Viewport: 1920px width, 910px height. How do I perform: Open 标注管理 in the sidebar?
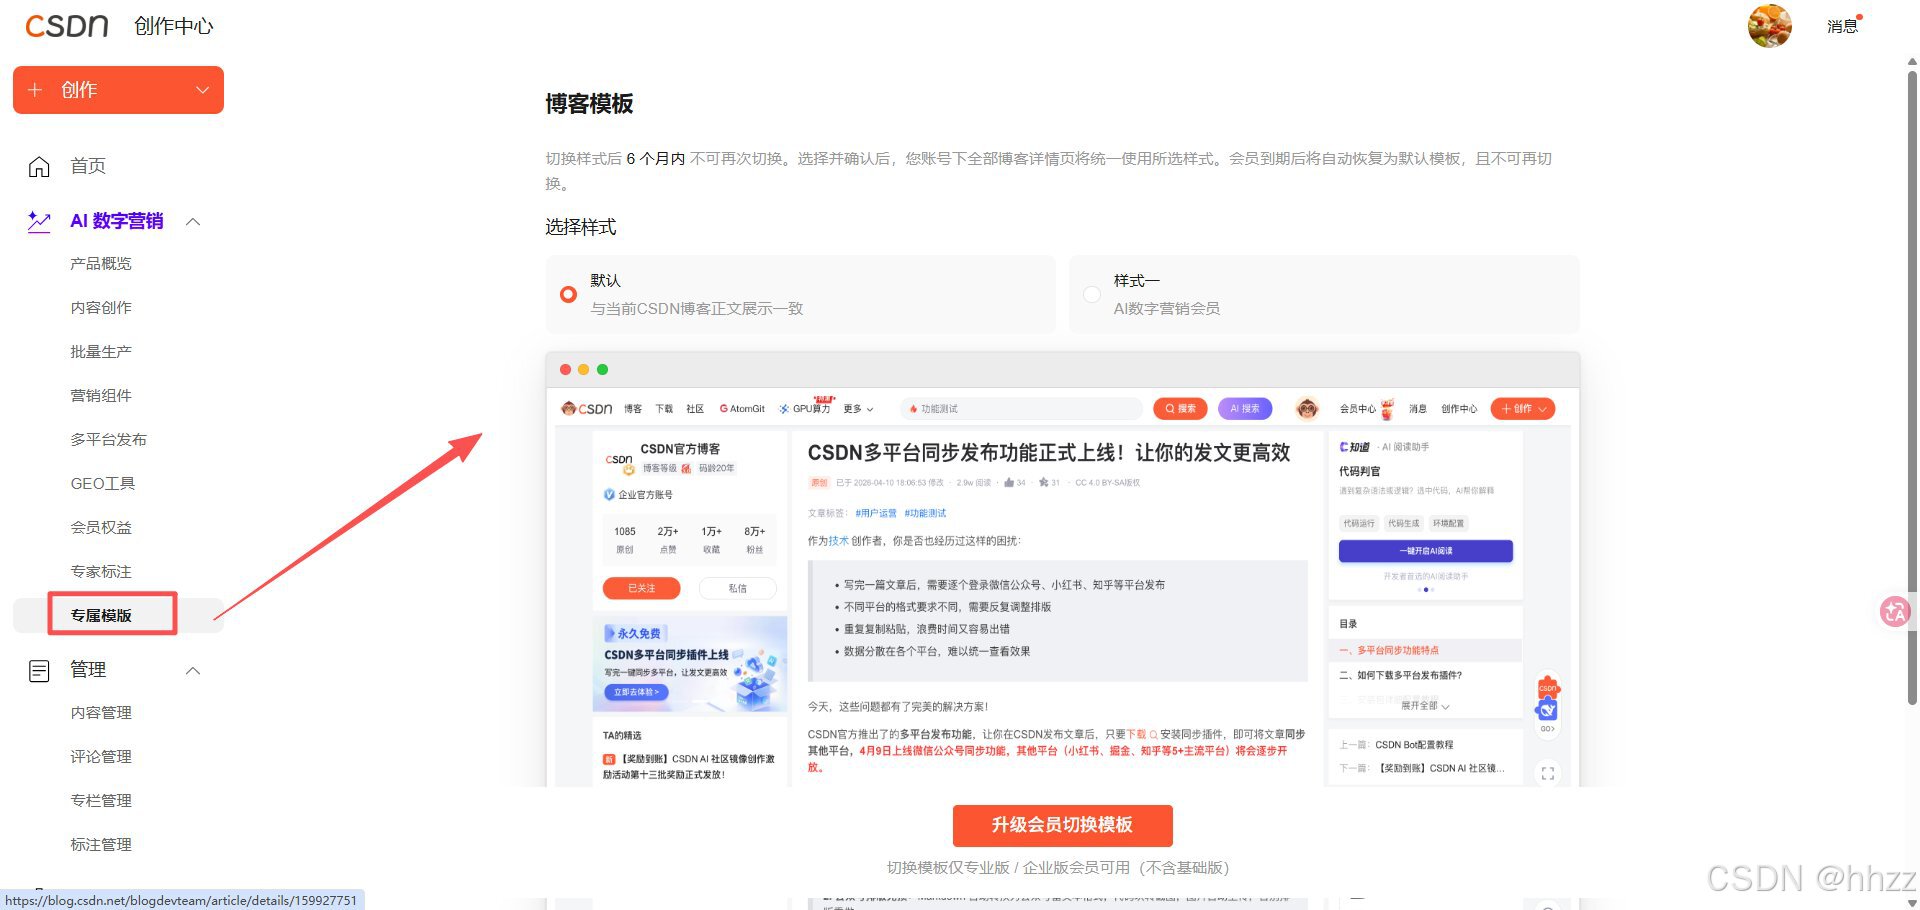coord(101,845)
